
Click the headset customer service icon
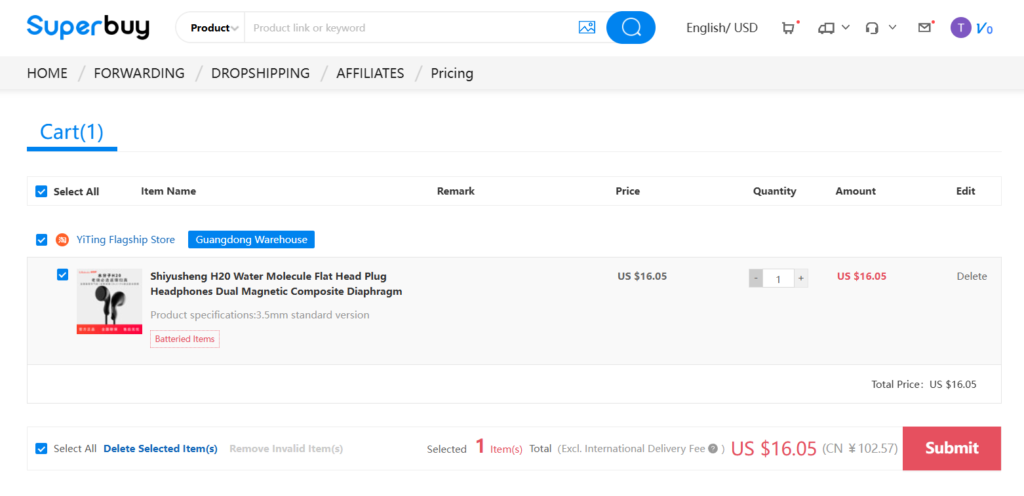click(872, 28)
